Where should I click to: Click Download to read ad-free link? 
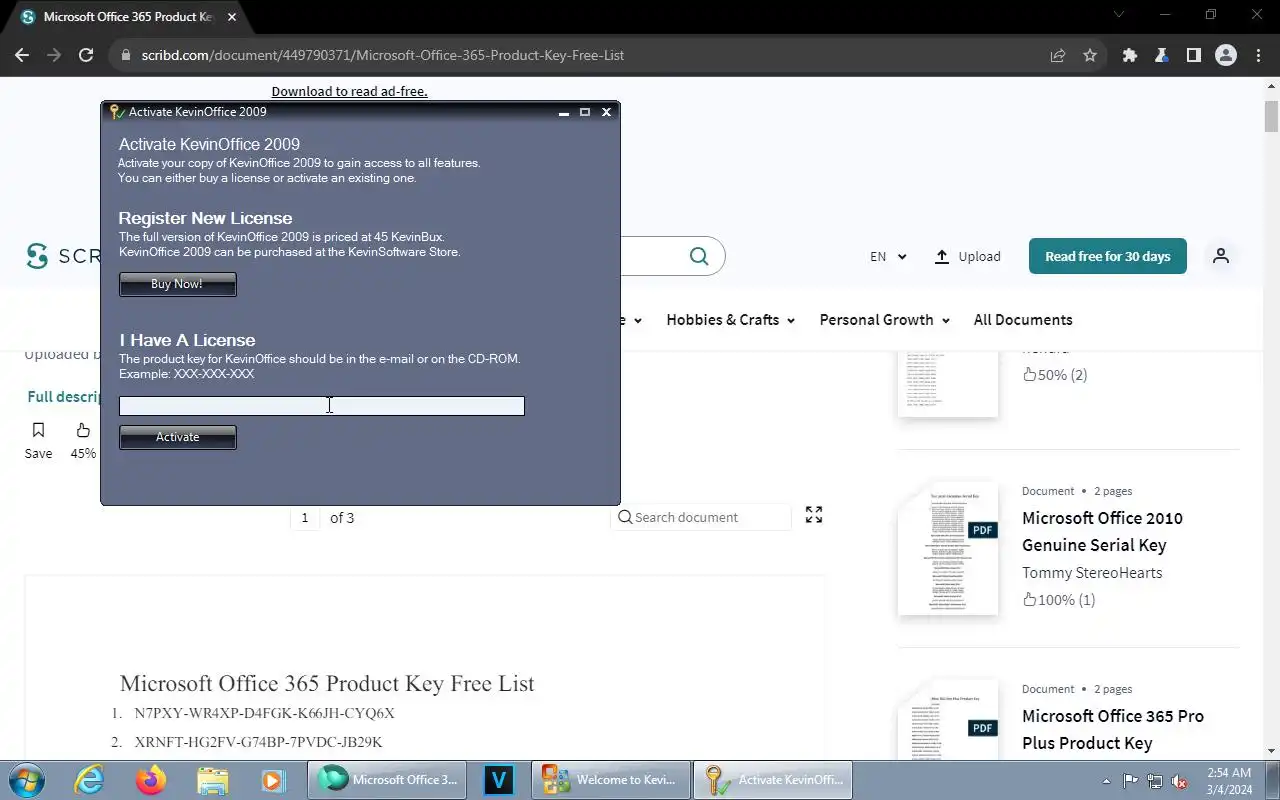coord(349,91)
